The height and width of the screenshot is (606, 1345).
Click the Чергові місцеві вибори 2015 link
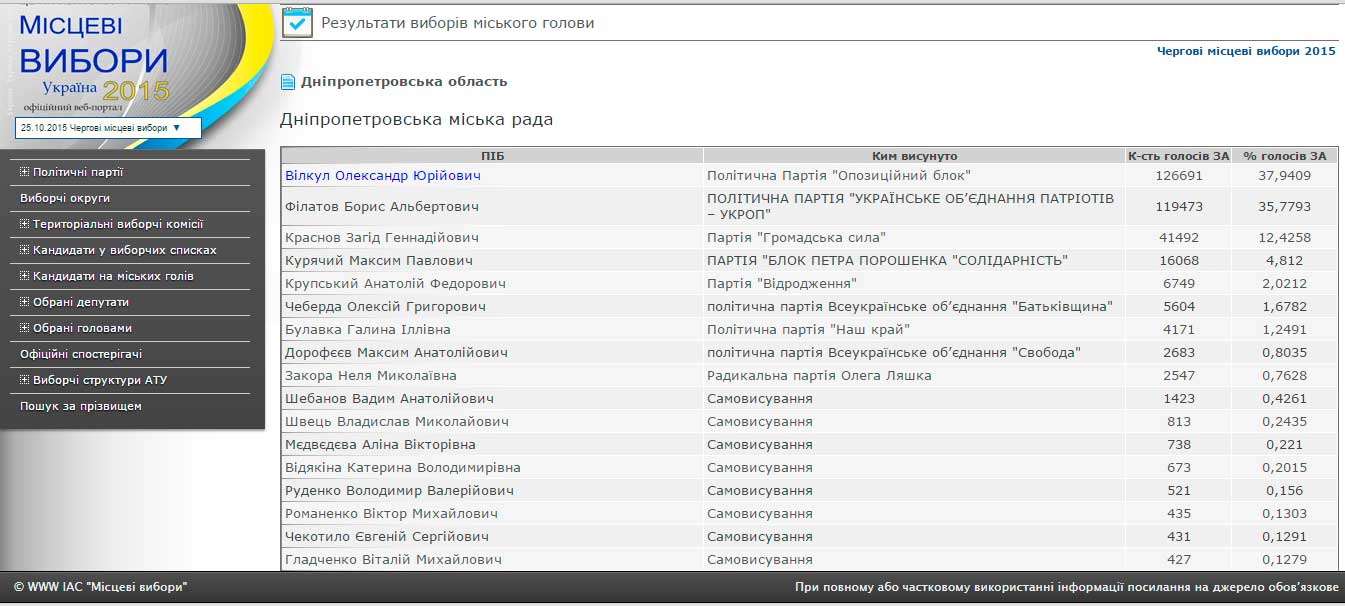click(1245, 51)
